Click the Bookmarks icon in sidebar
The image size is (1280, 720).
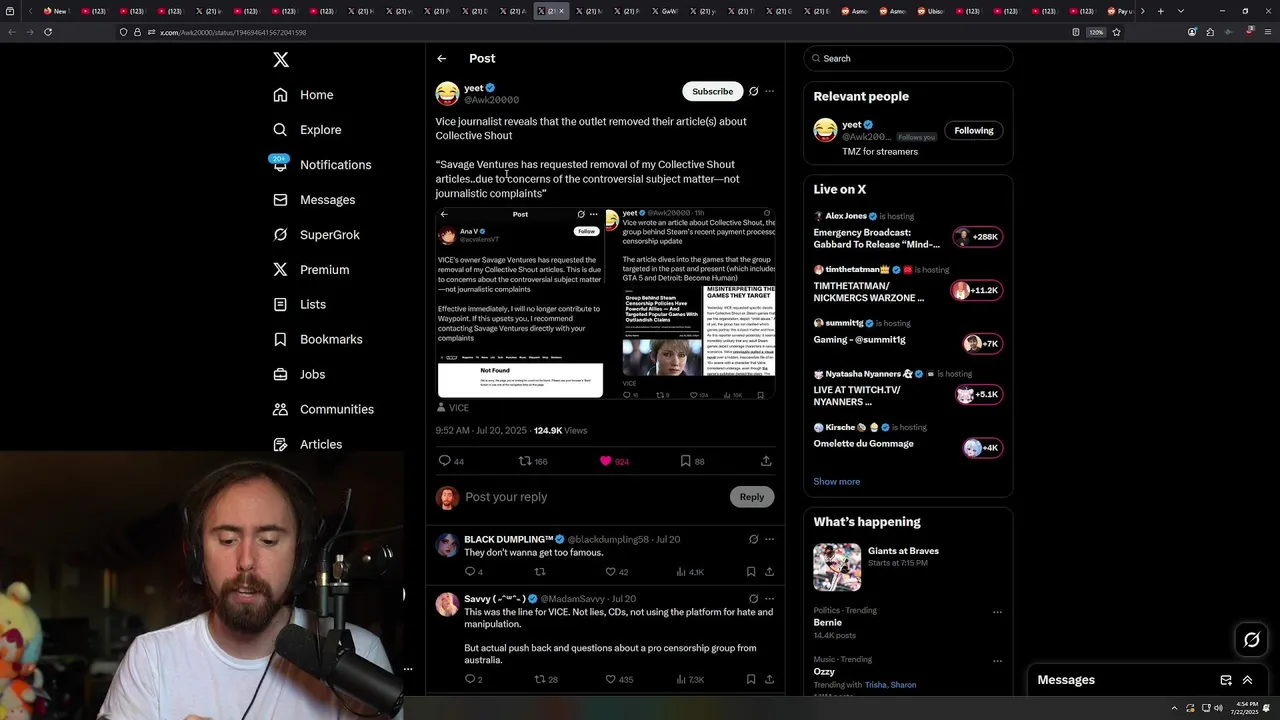click(280, 339)
